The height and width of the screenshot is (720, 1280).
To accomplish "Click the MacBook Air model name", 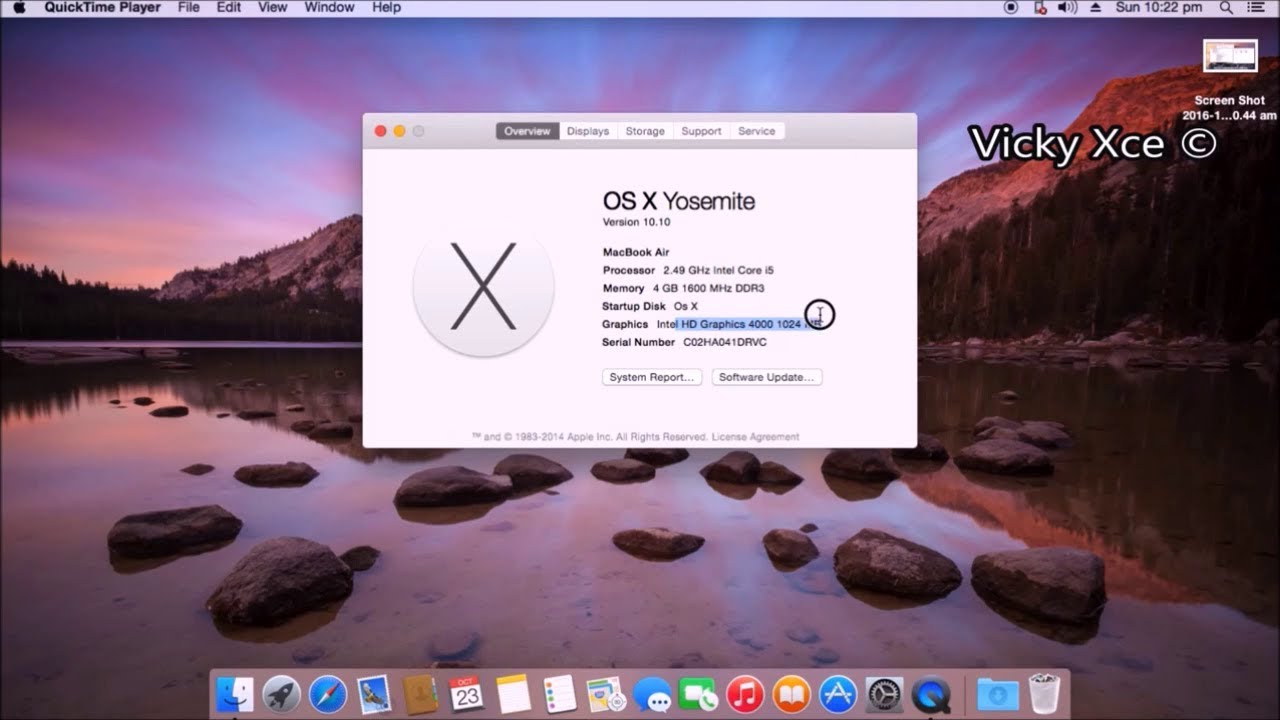I will click(x=636, y=252).
